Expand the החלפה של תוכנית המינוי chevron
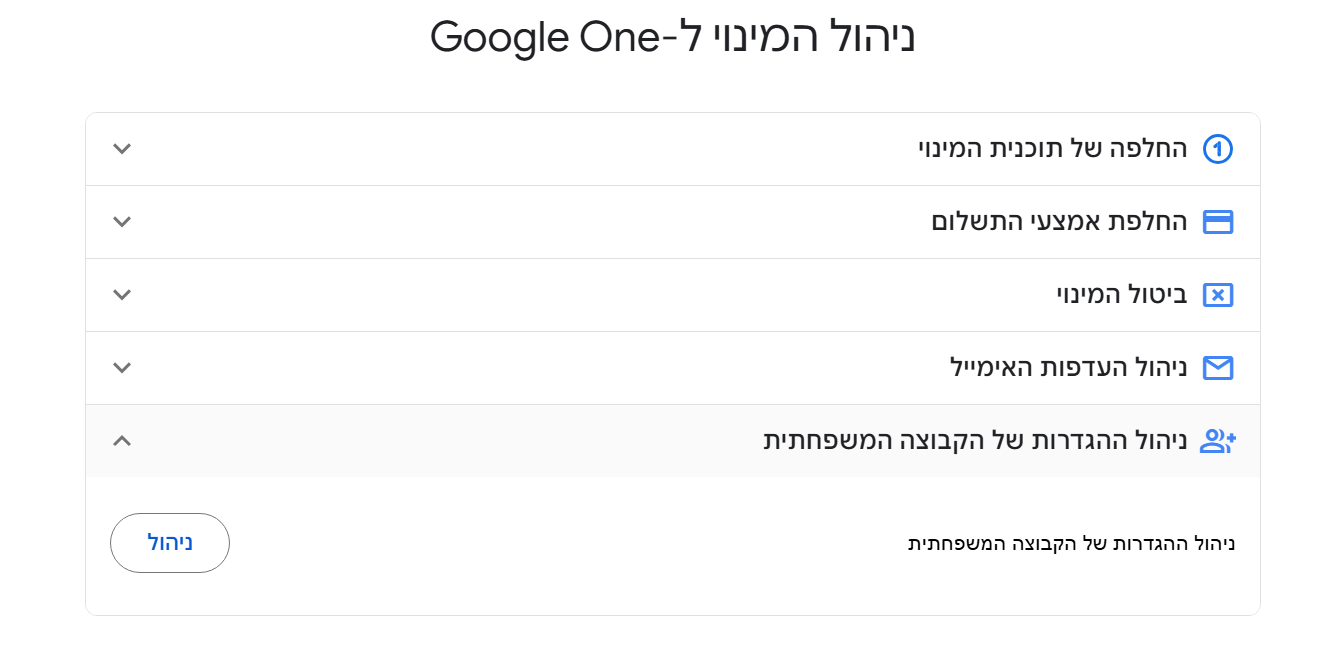The image size is (1330, 648). click(x=122, y=149)
